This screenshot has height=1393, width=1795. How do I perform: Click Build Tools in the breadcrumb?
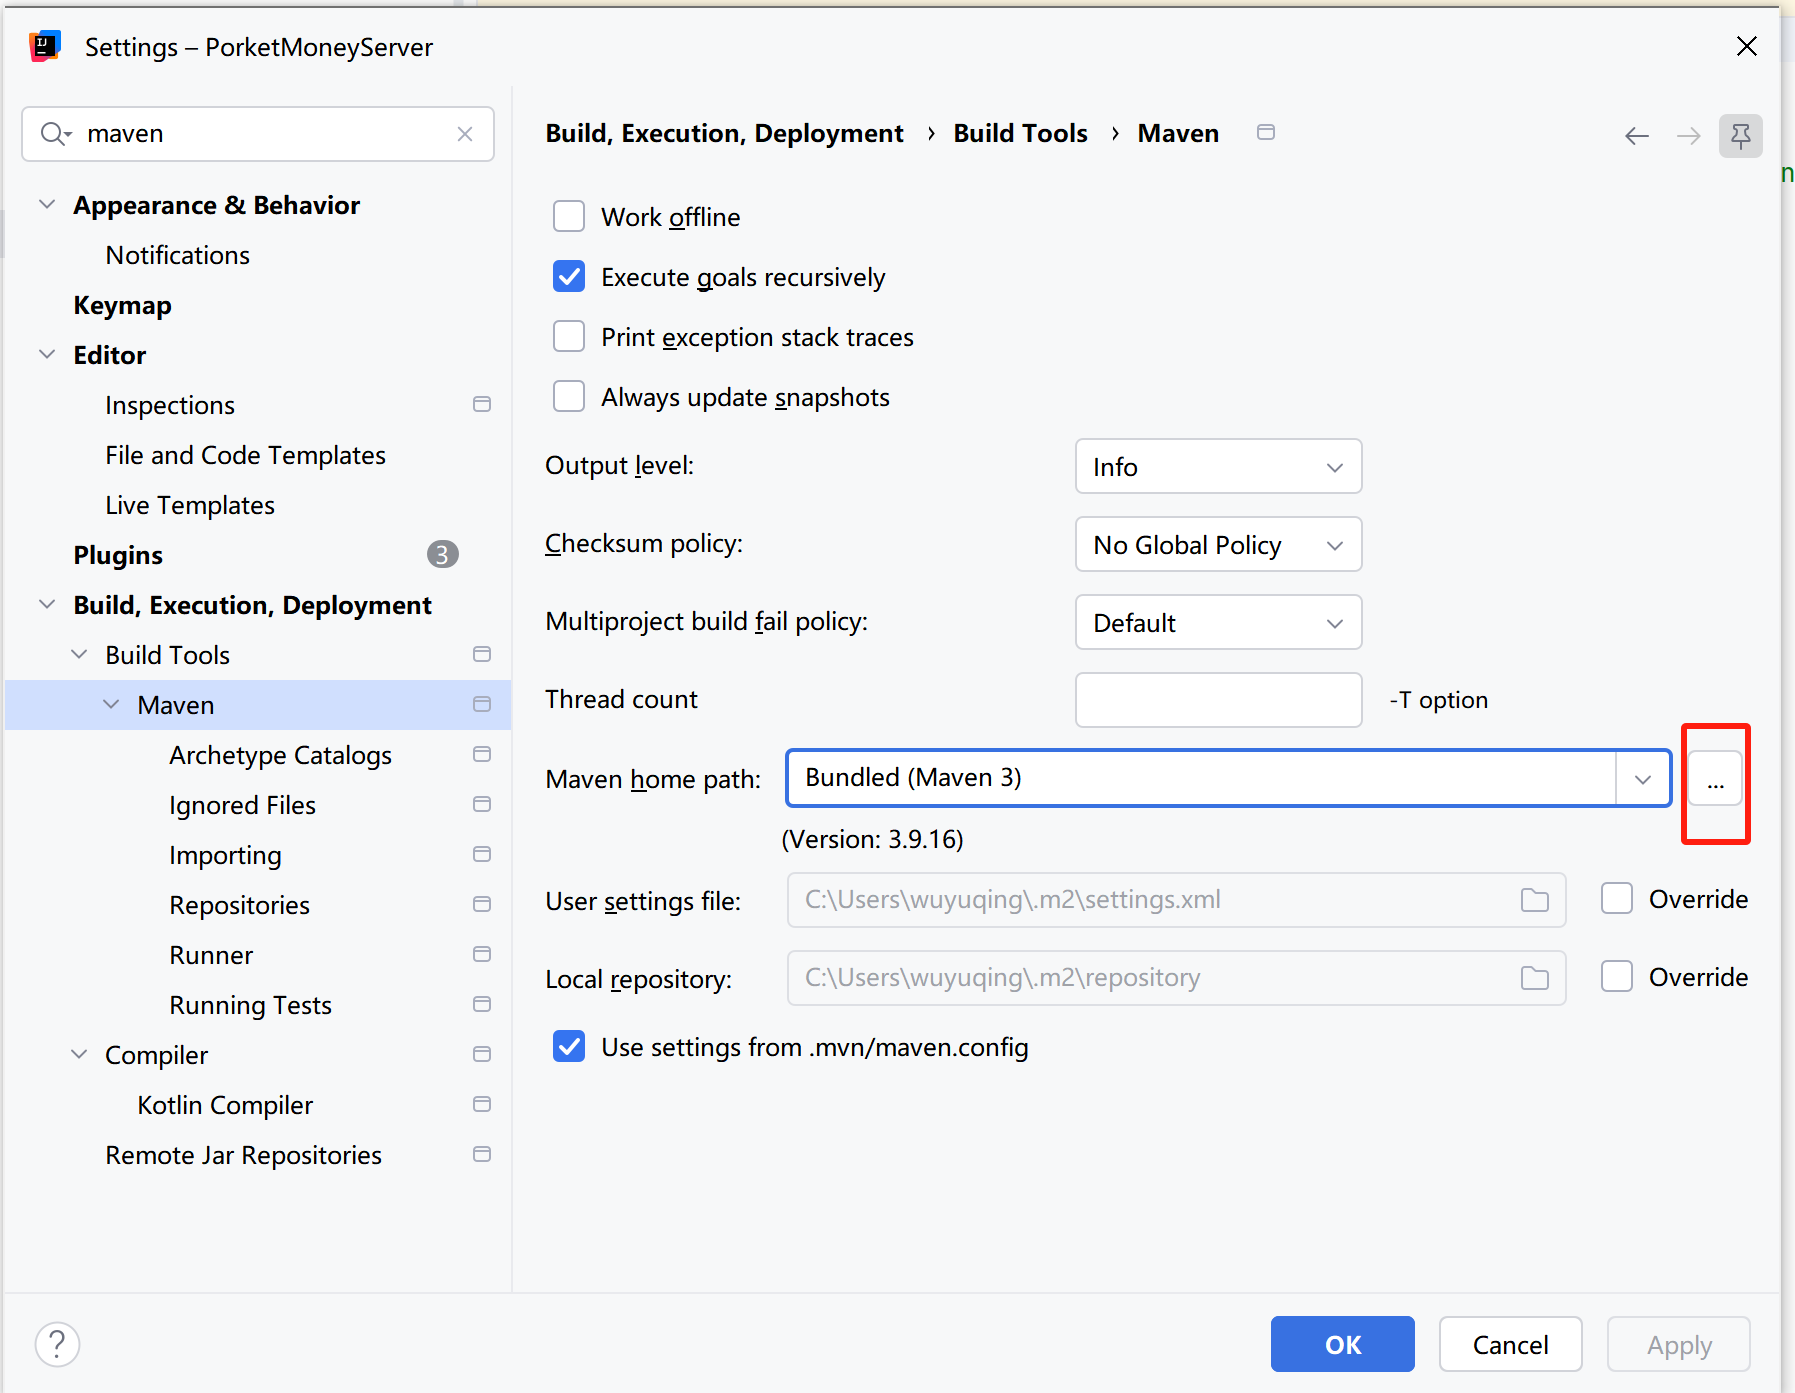pyautogui.click(x=1020, y=134)
